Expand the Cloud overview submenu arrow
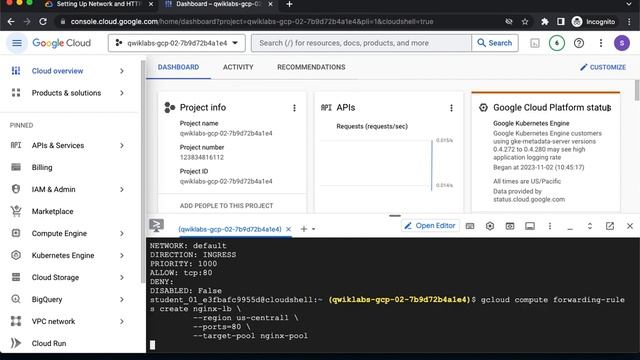Image resolution: width=640 pixels, height=360 pixels. (122, 71)
